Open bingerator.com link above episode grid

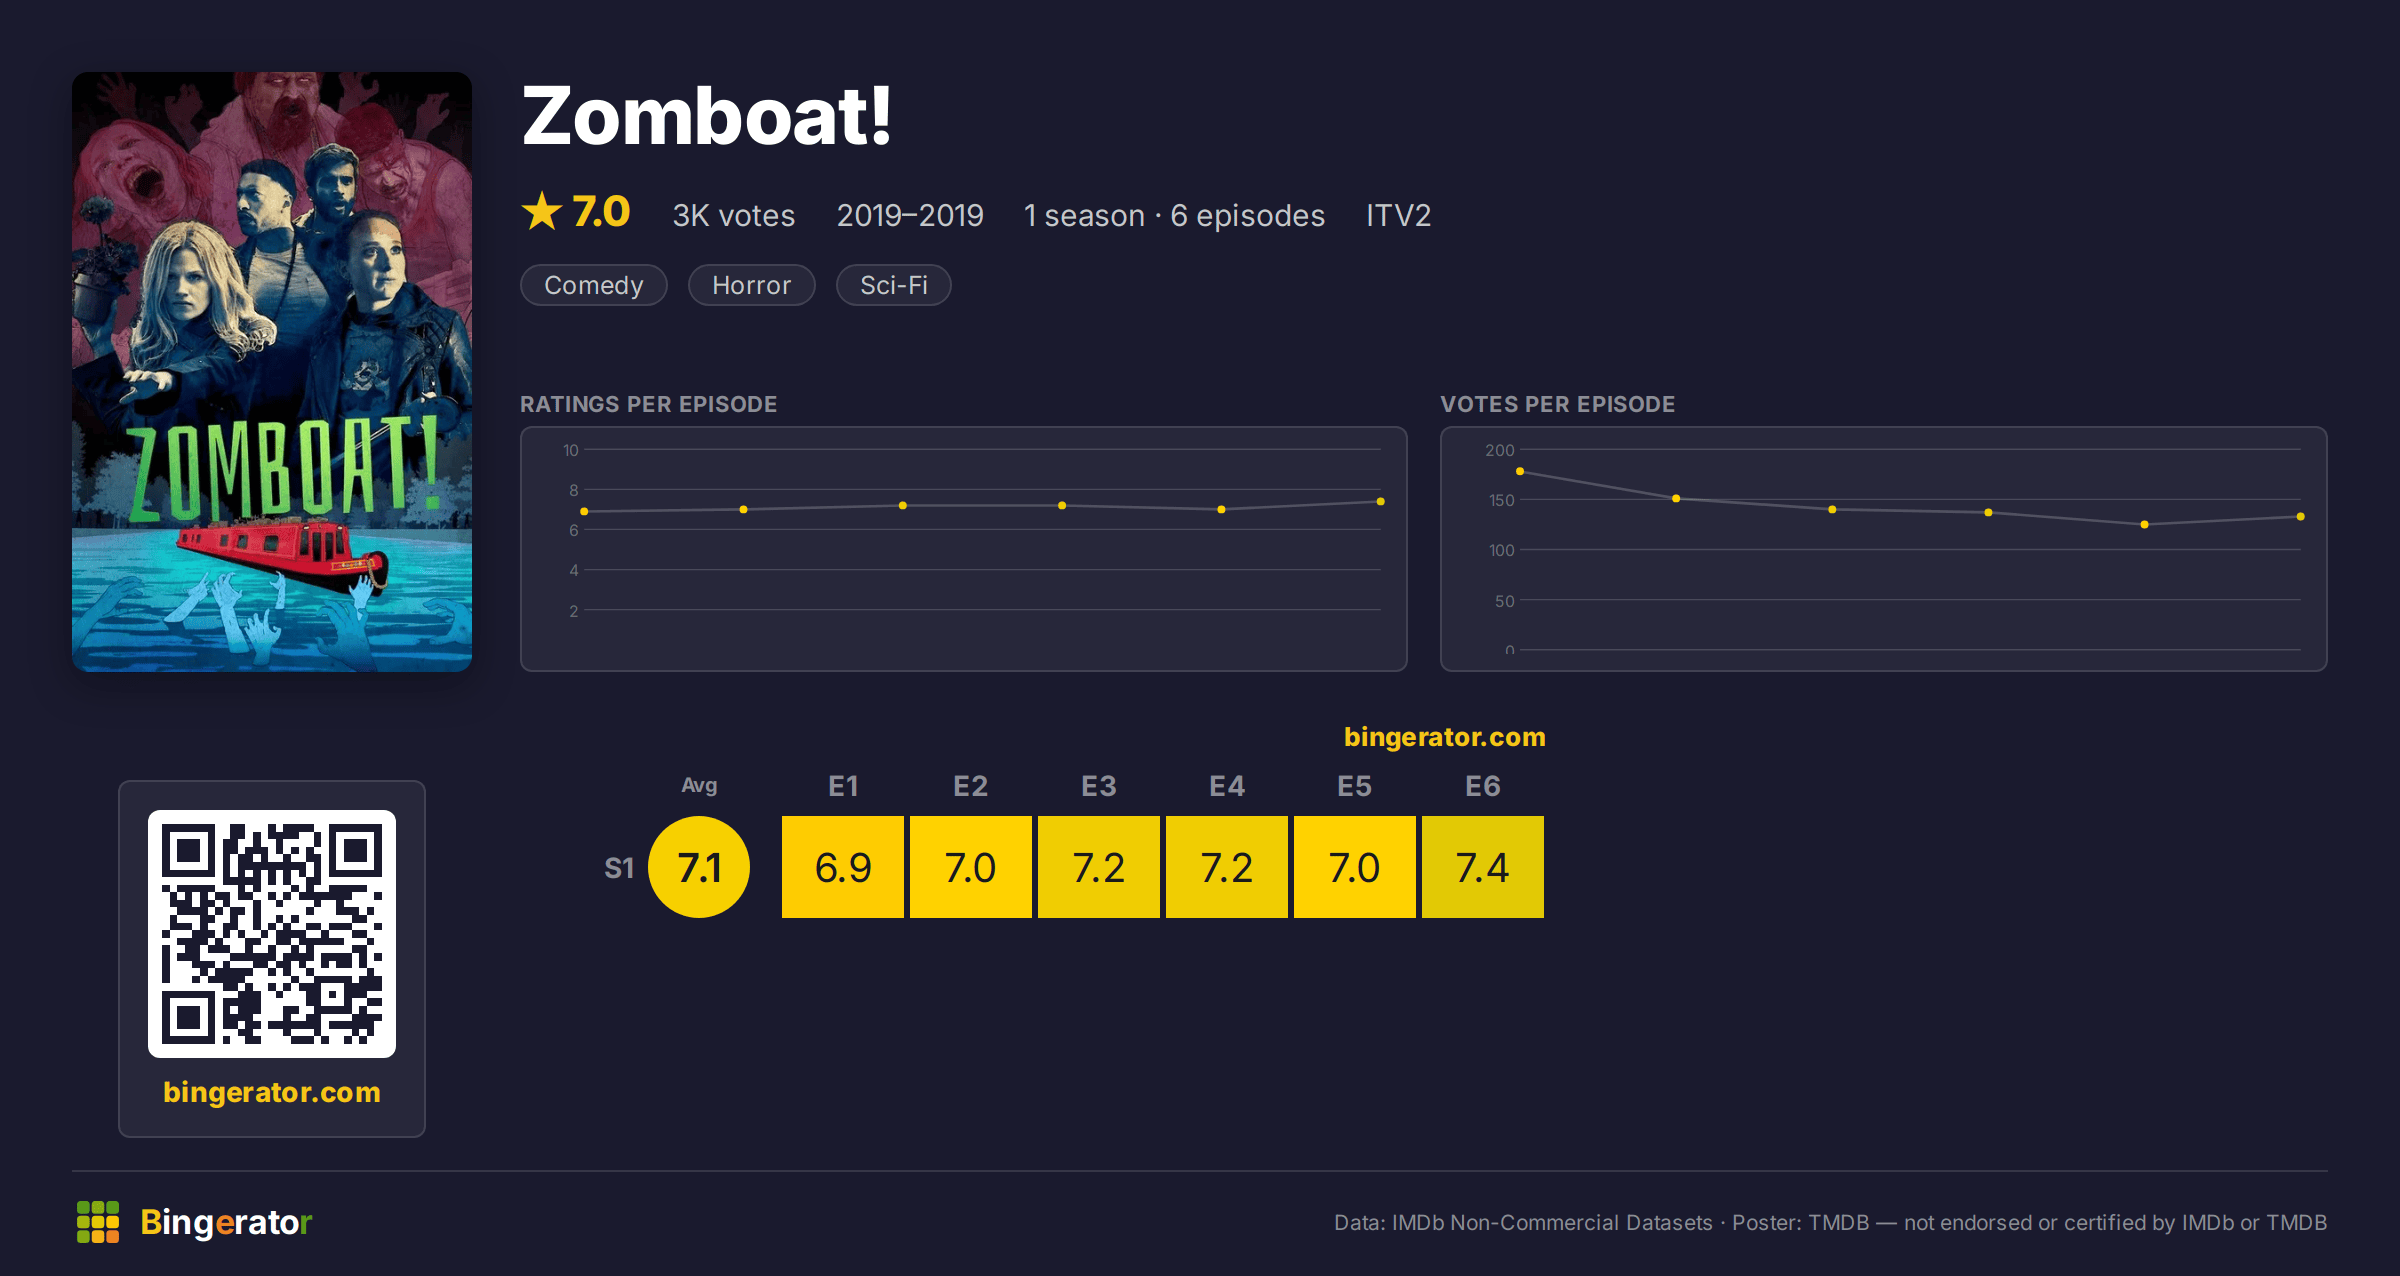pos(1445,737)
